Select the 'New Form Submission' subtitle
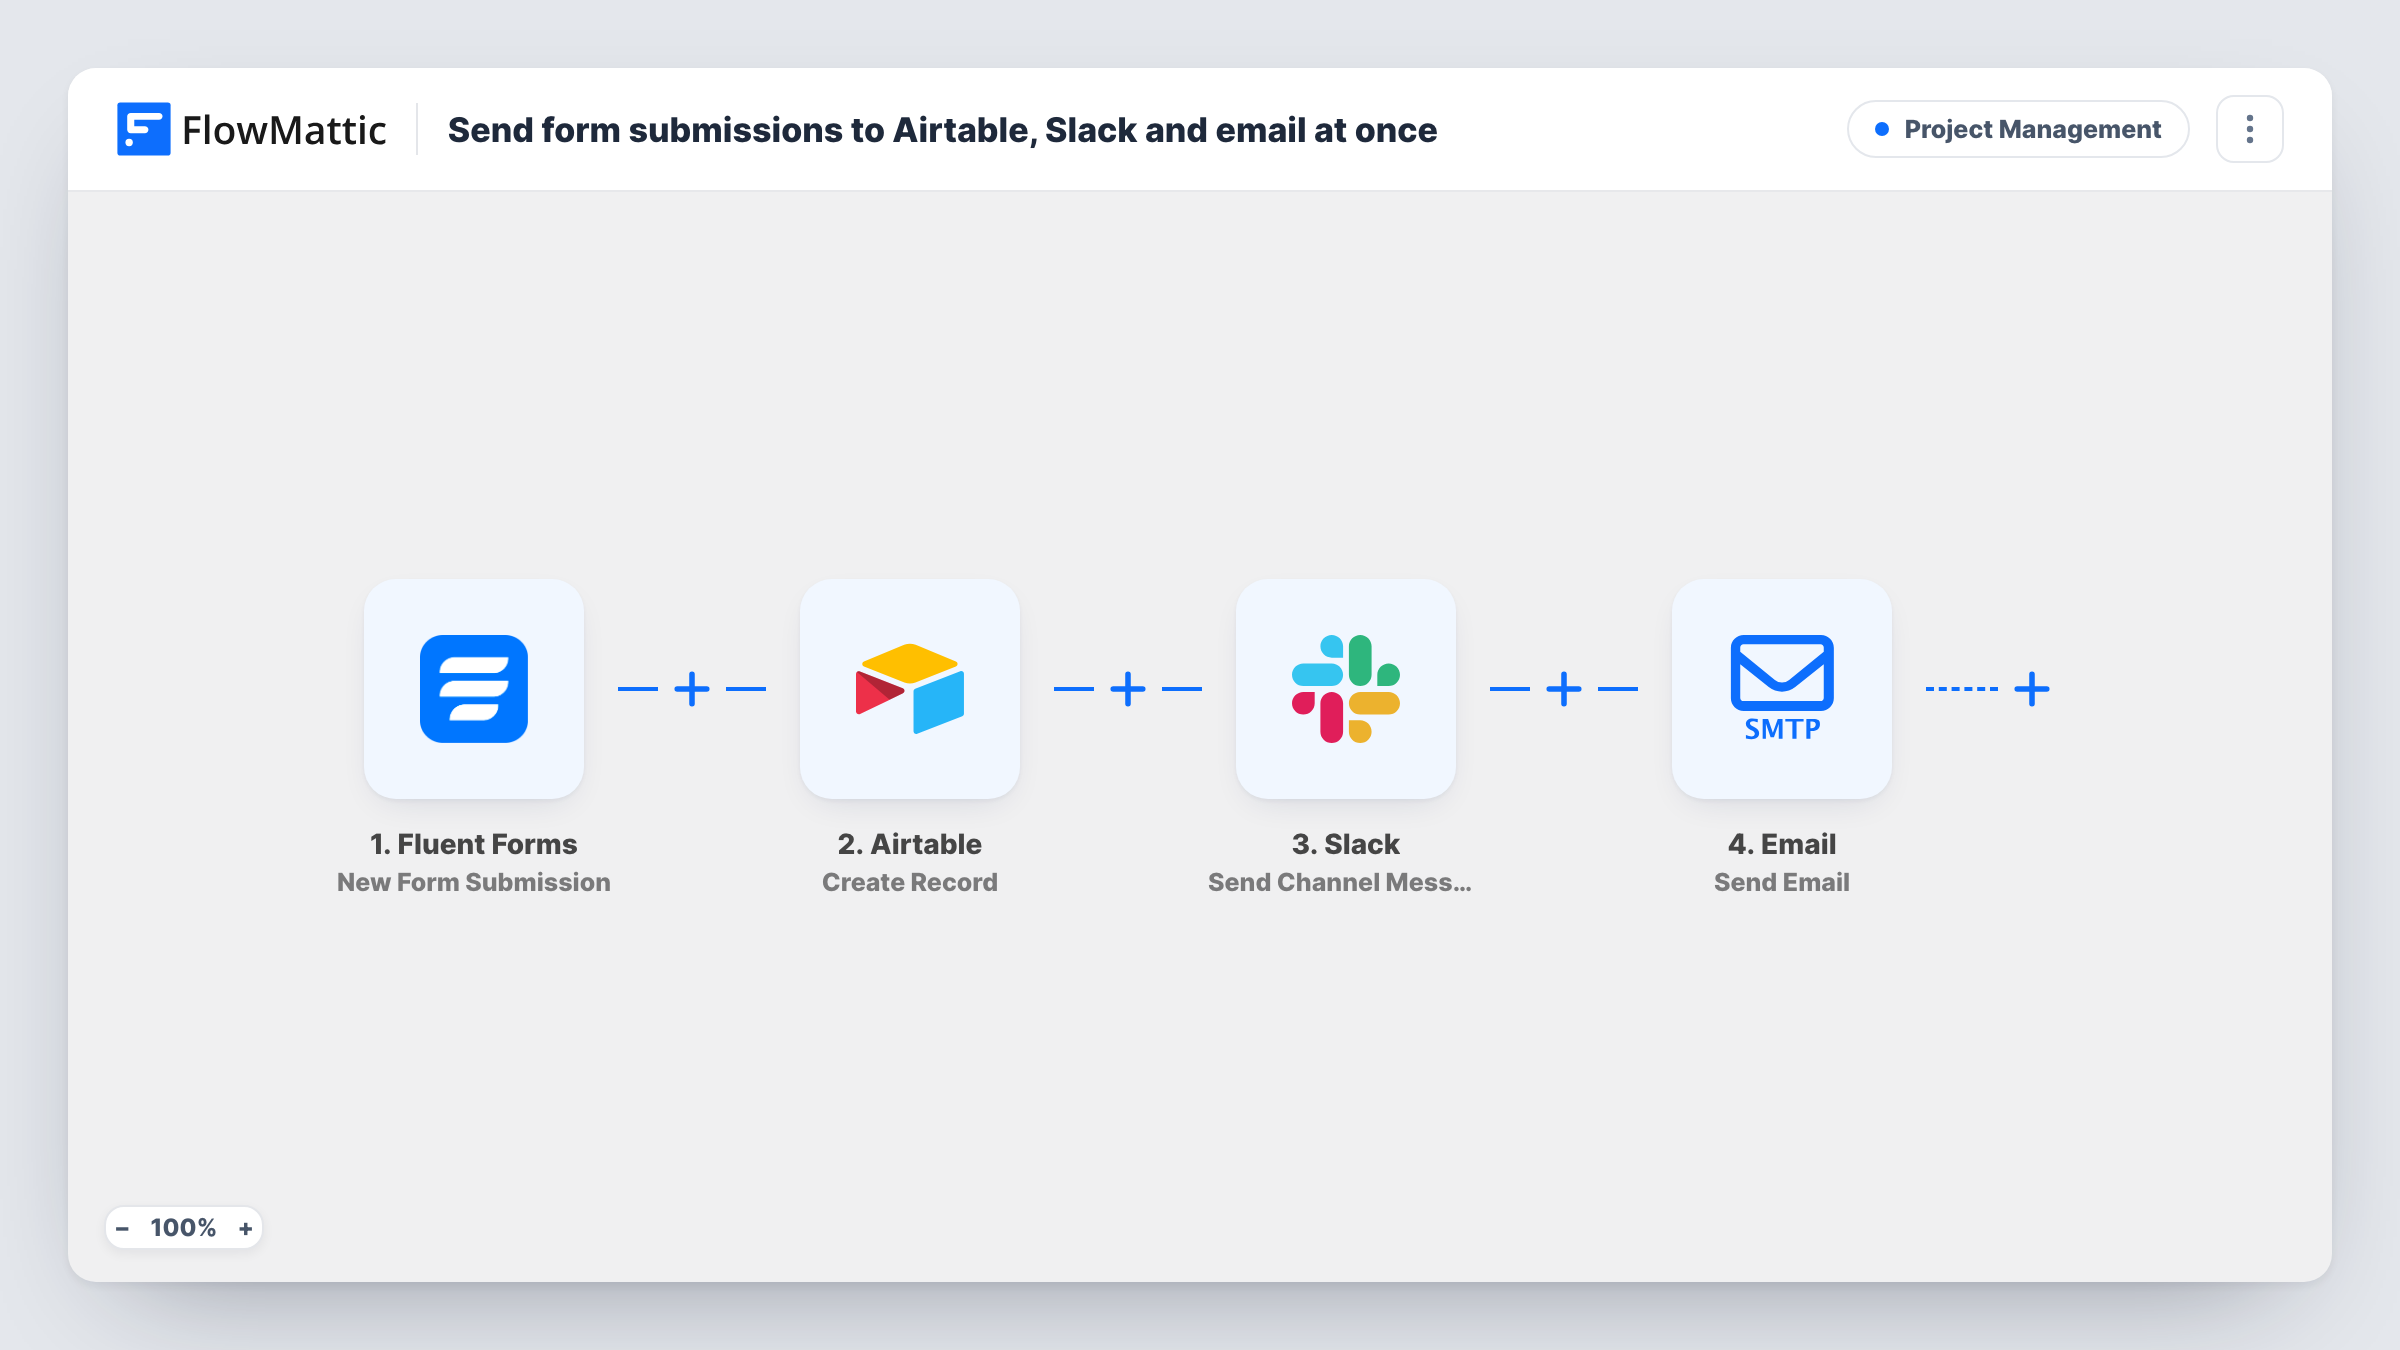Image resolution: width=2400 pixels, height=1350 pixels. [474, 882]
